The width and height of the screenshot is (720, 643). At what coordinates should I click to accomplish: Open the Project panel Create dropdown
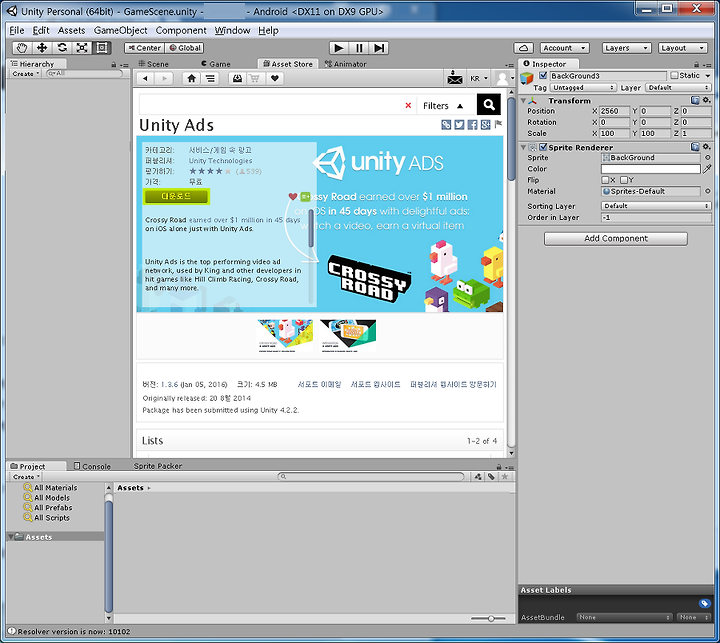(x=26, y=477)
